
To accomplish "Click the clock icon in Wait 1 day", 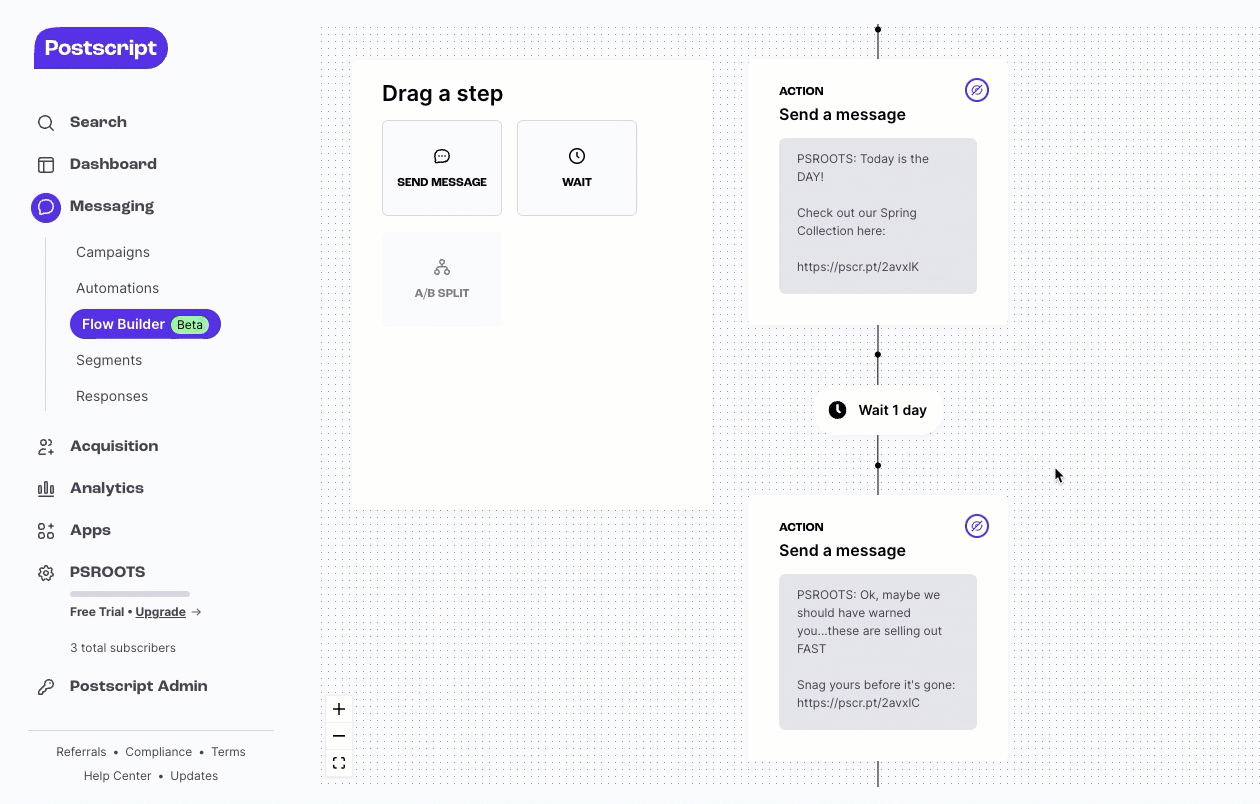I will click(x=838, y=410).
